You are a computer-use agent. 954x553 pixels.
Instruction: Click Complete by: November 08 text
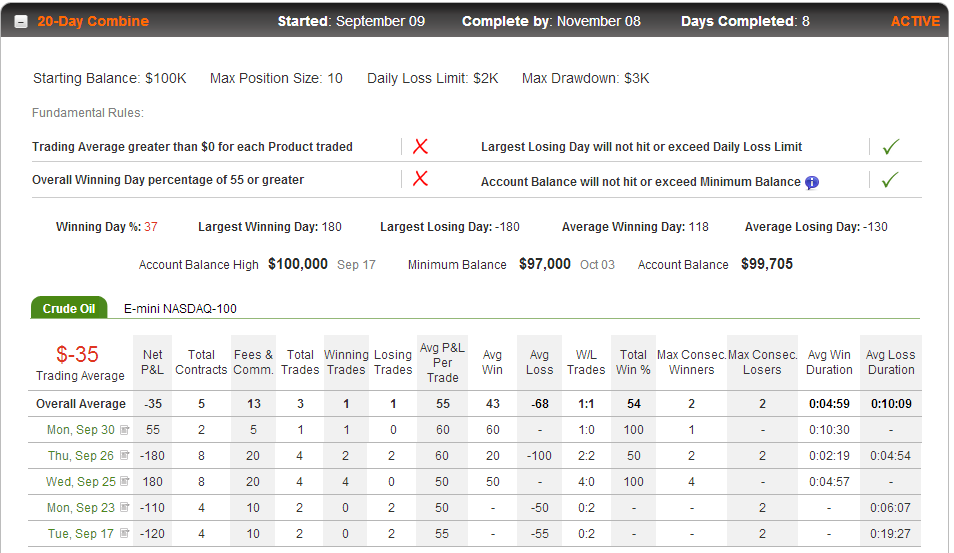point(551,21)
